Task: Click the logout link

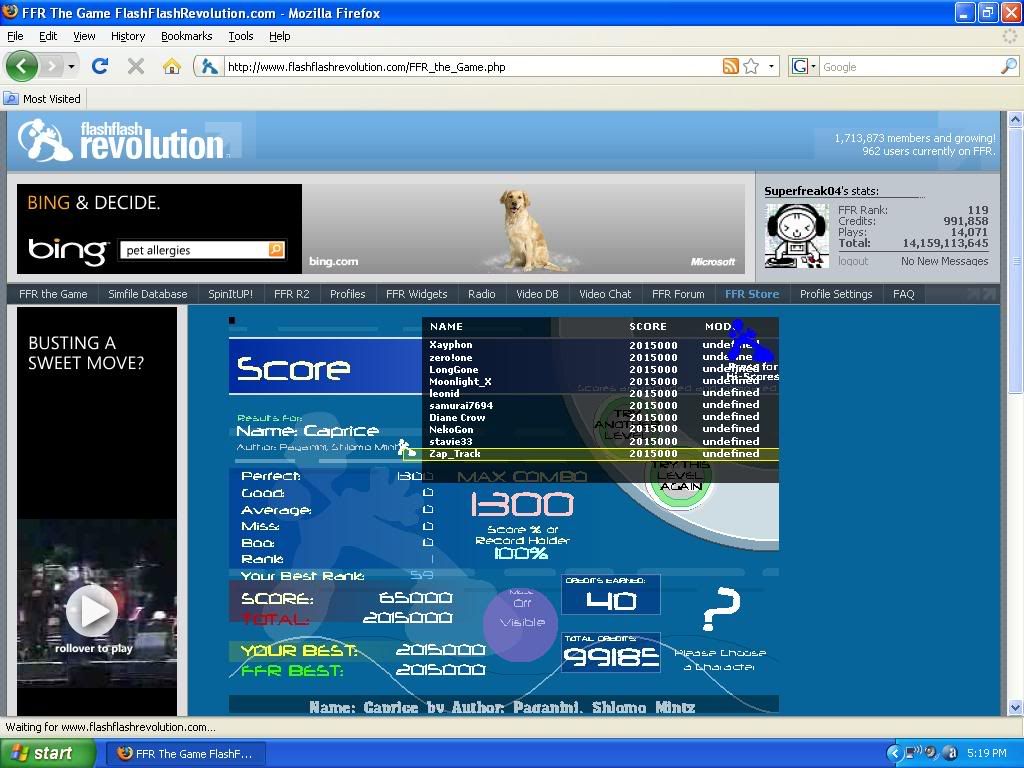Action: point(853,261)
